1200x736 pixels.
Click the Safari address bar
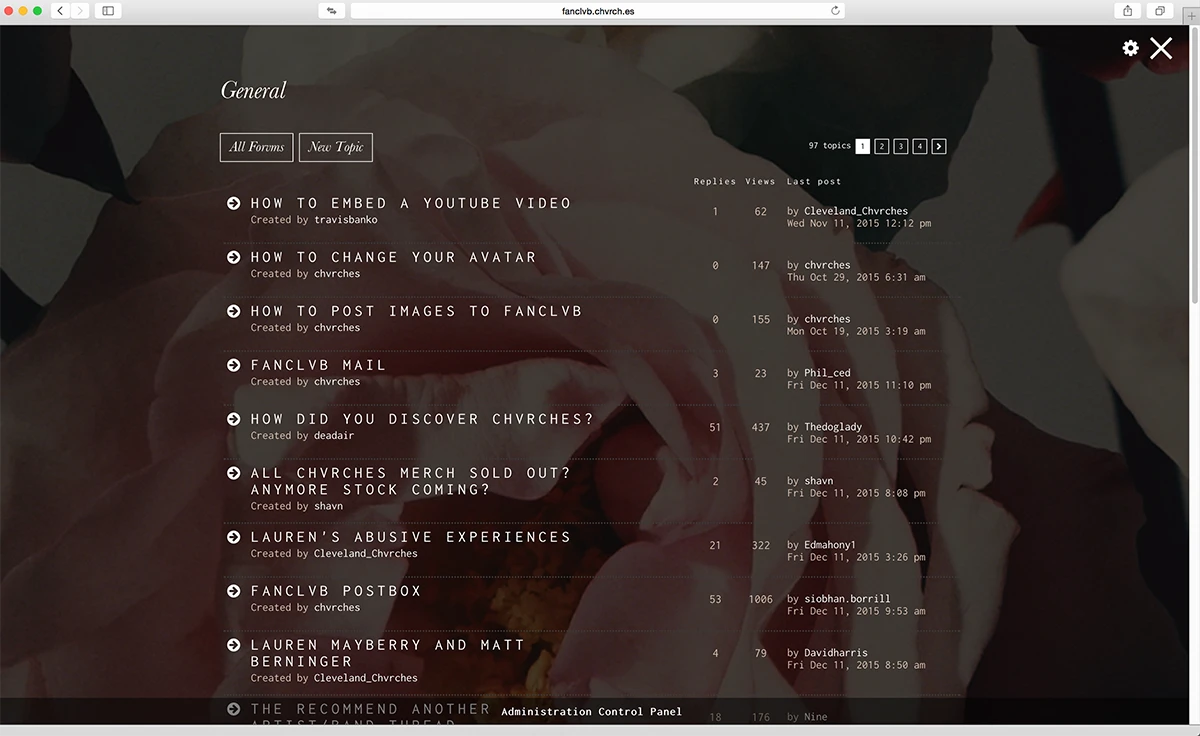pos(597,11)
